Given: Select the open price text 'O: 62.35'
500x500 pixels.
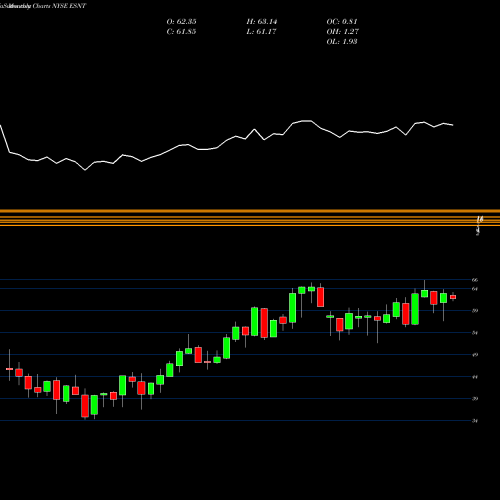Looking at the screenshot, I should [181, 22].
